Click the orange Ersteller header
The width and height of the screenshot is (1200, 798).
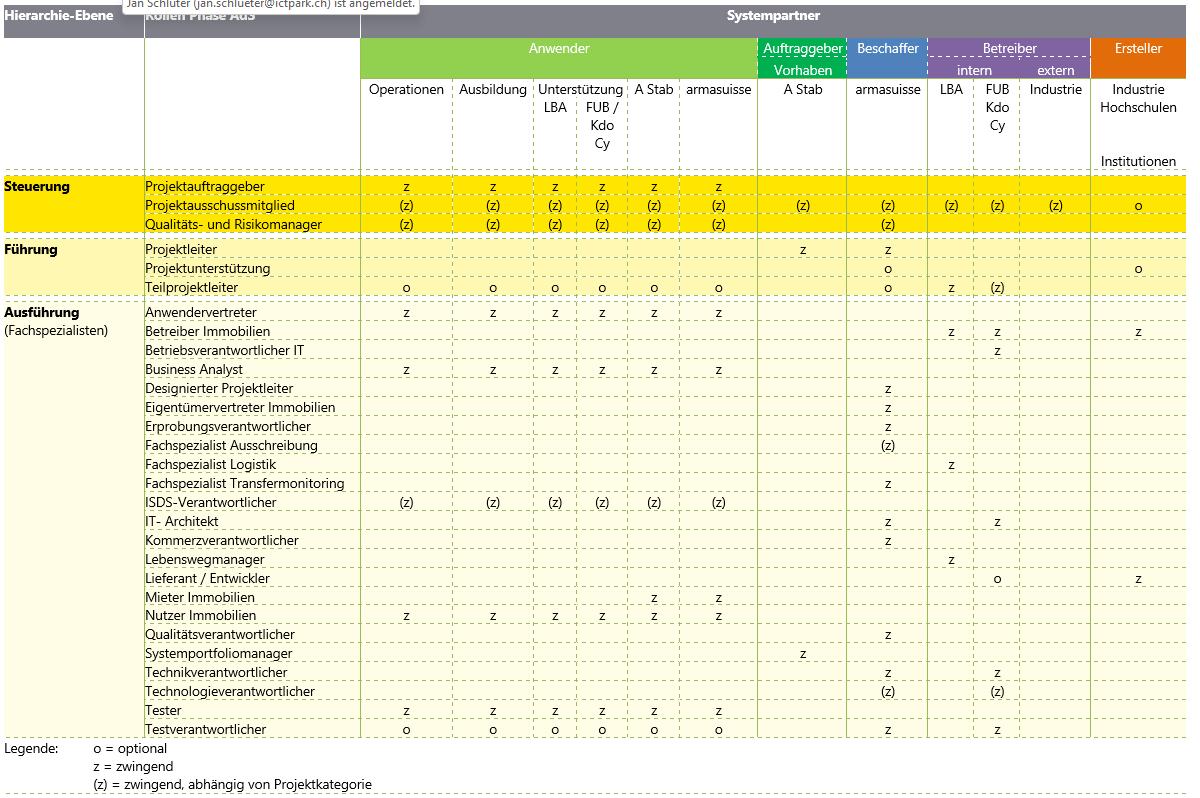tap(1138, 49)
